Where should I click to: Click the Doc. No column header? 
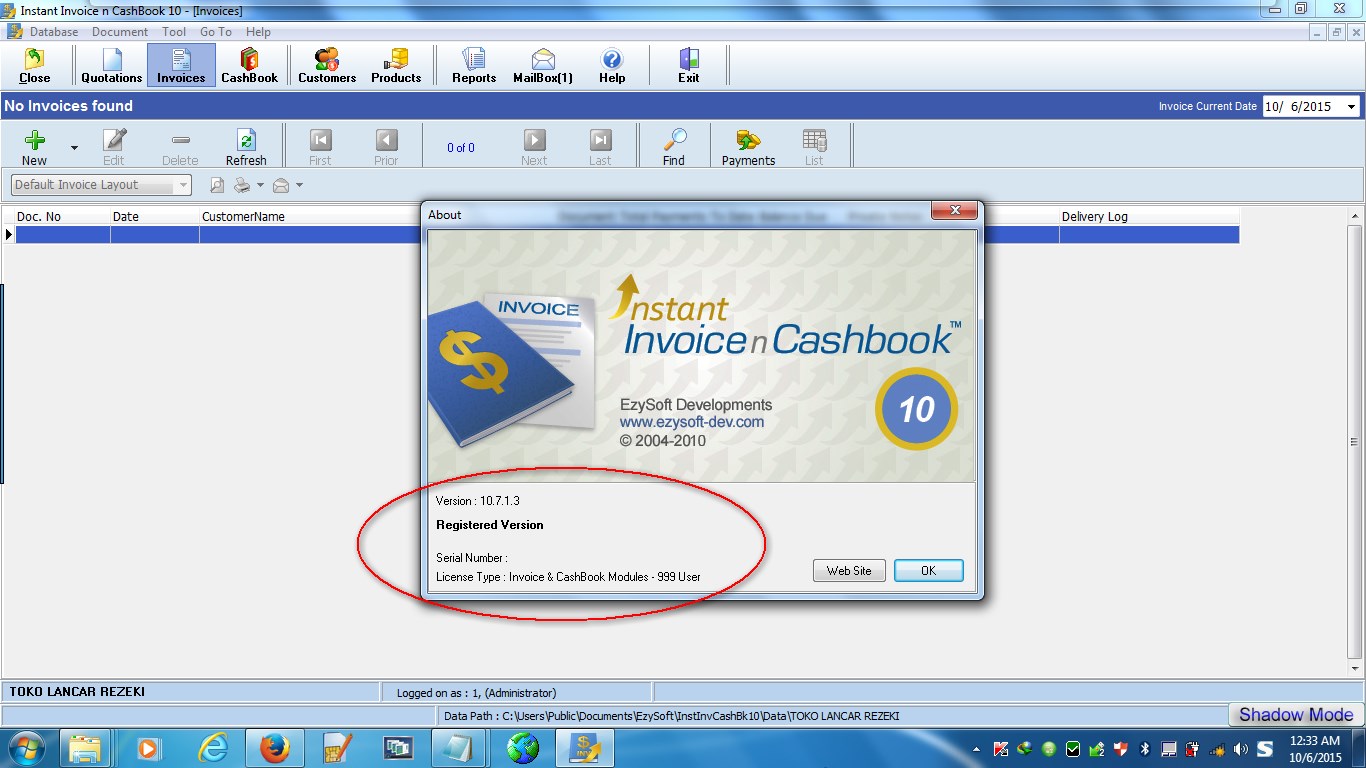(63, 216)
